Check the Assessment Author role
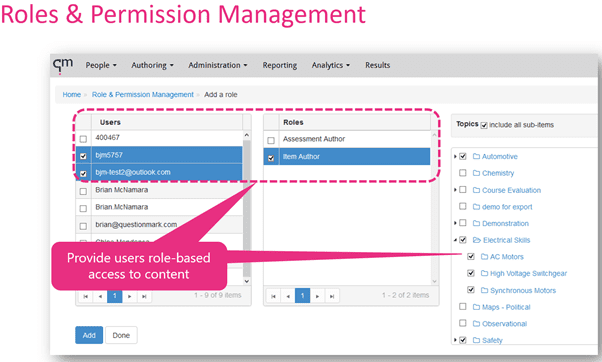The width and height of the screenshot is (602, 362). pos(271,140)
